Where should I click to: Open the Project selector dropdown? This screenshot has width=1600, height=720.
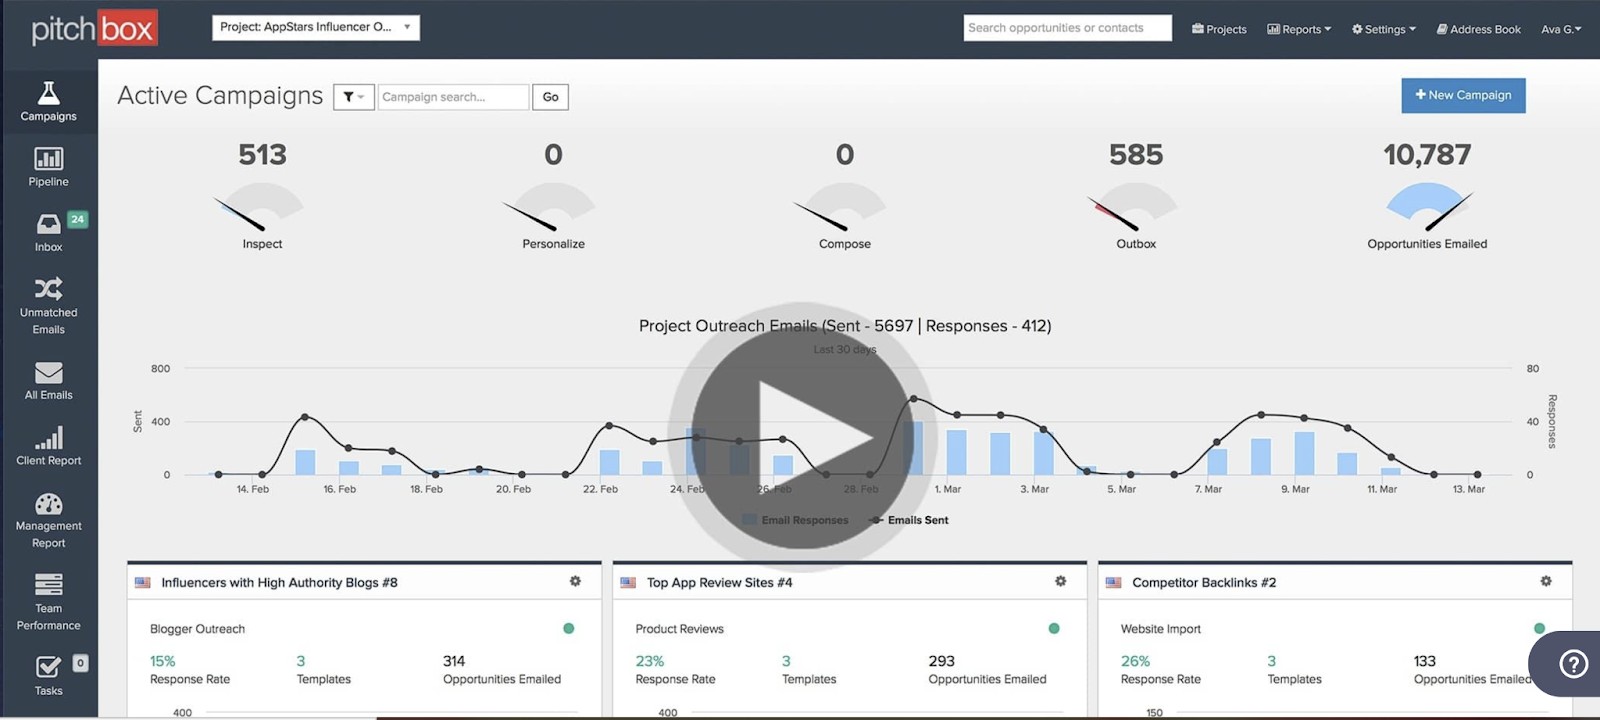316,28
